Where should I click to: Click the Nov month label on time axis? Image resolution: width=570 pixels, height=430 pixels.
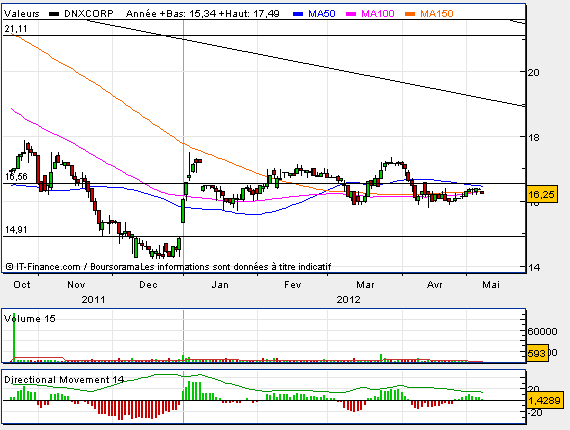click(76, 285)
